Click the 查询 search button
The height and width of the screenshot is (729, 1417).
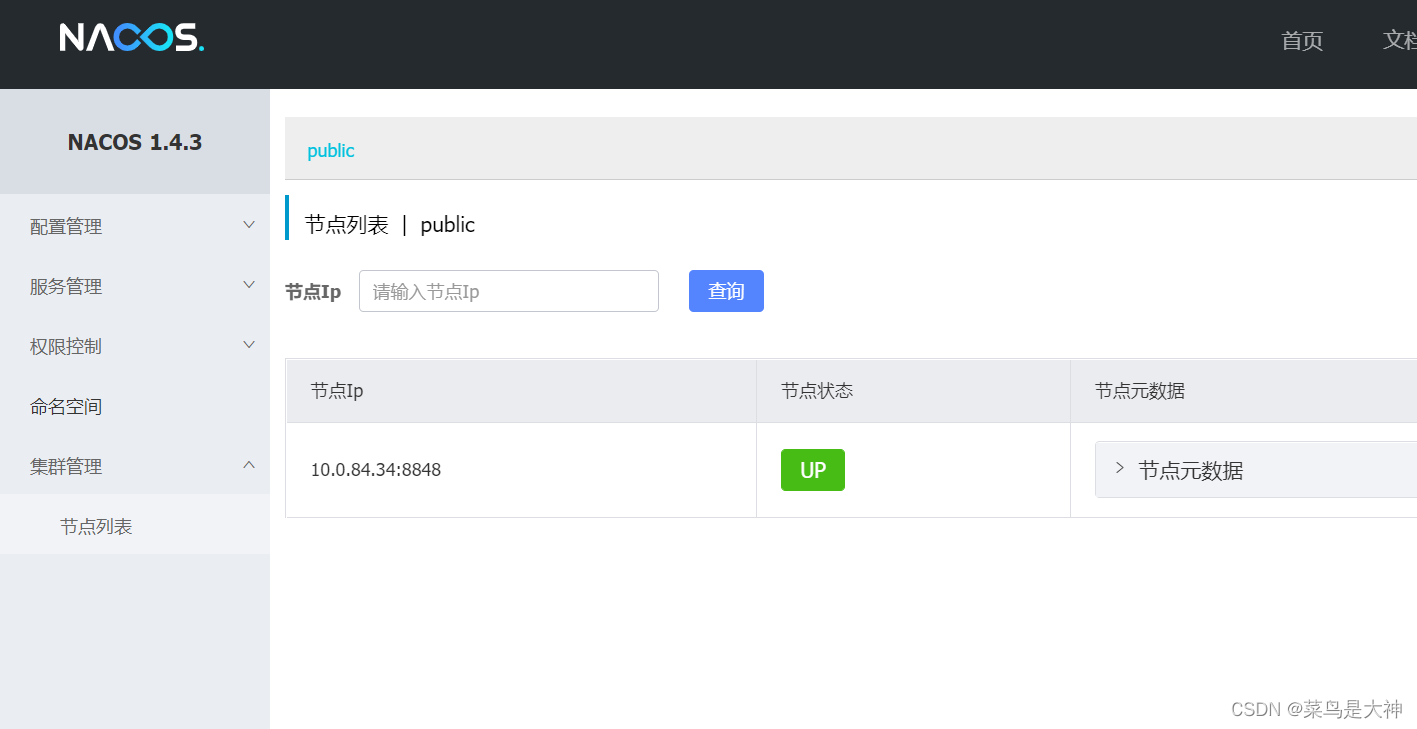tap(726, 291)
